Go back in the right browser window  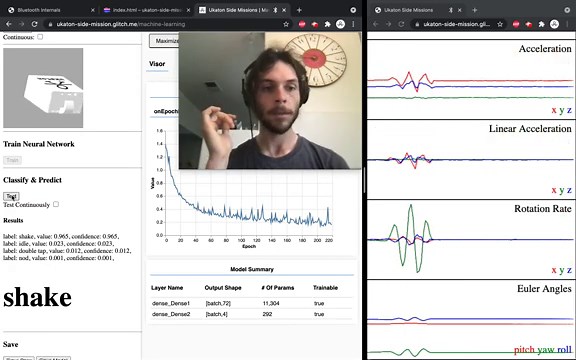click(375, 24)
